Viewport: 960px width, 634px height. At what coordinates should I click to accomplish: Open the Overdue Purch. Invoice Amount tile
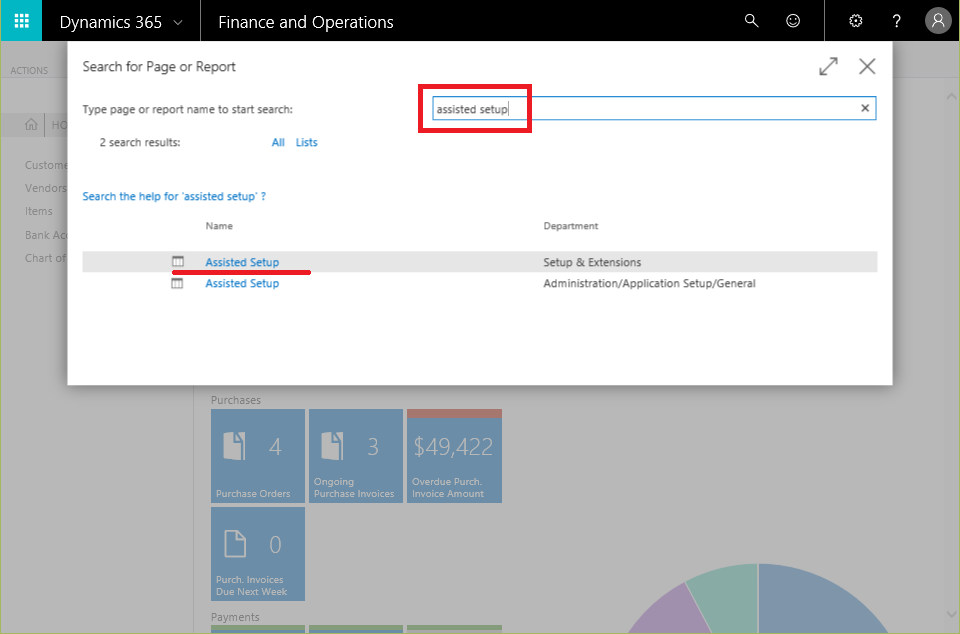454,456
